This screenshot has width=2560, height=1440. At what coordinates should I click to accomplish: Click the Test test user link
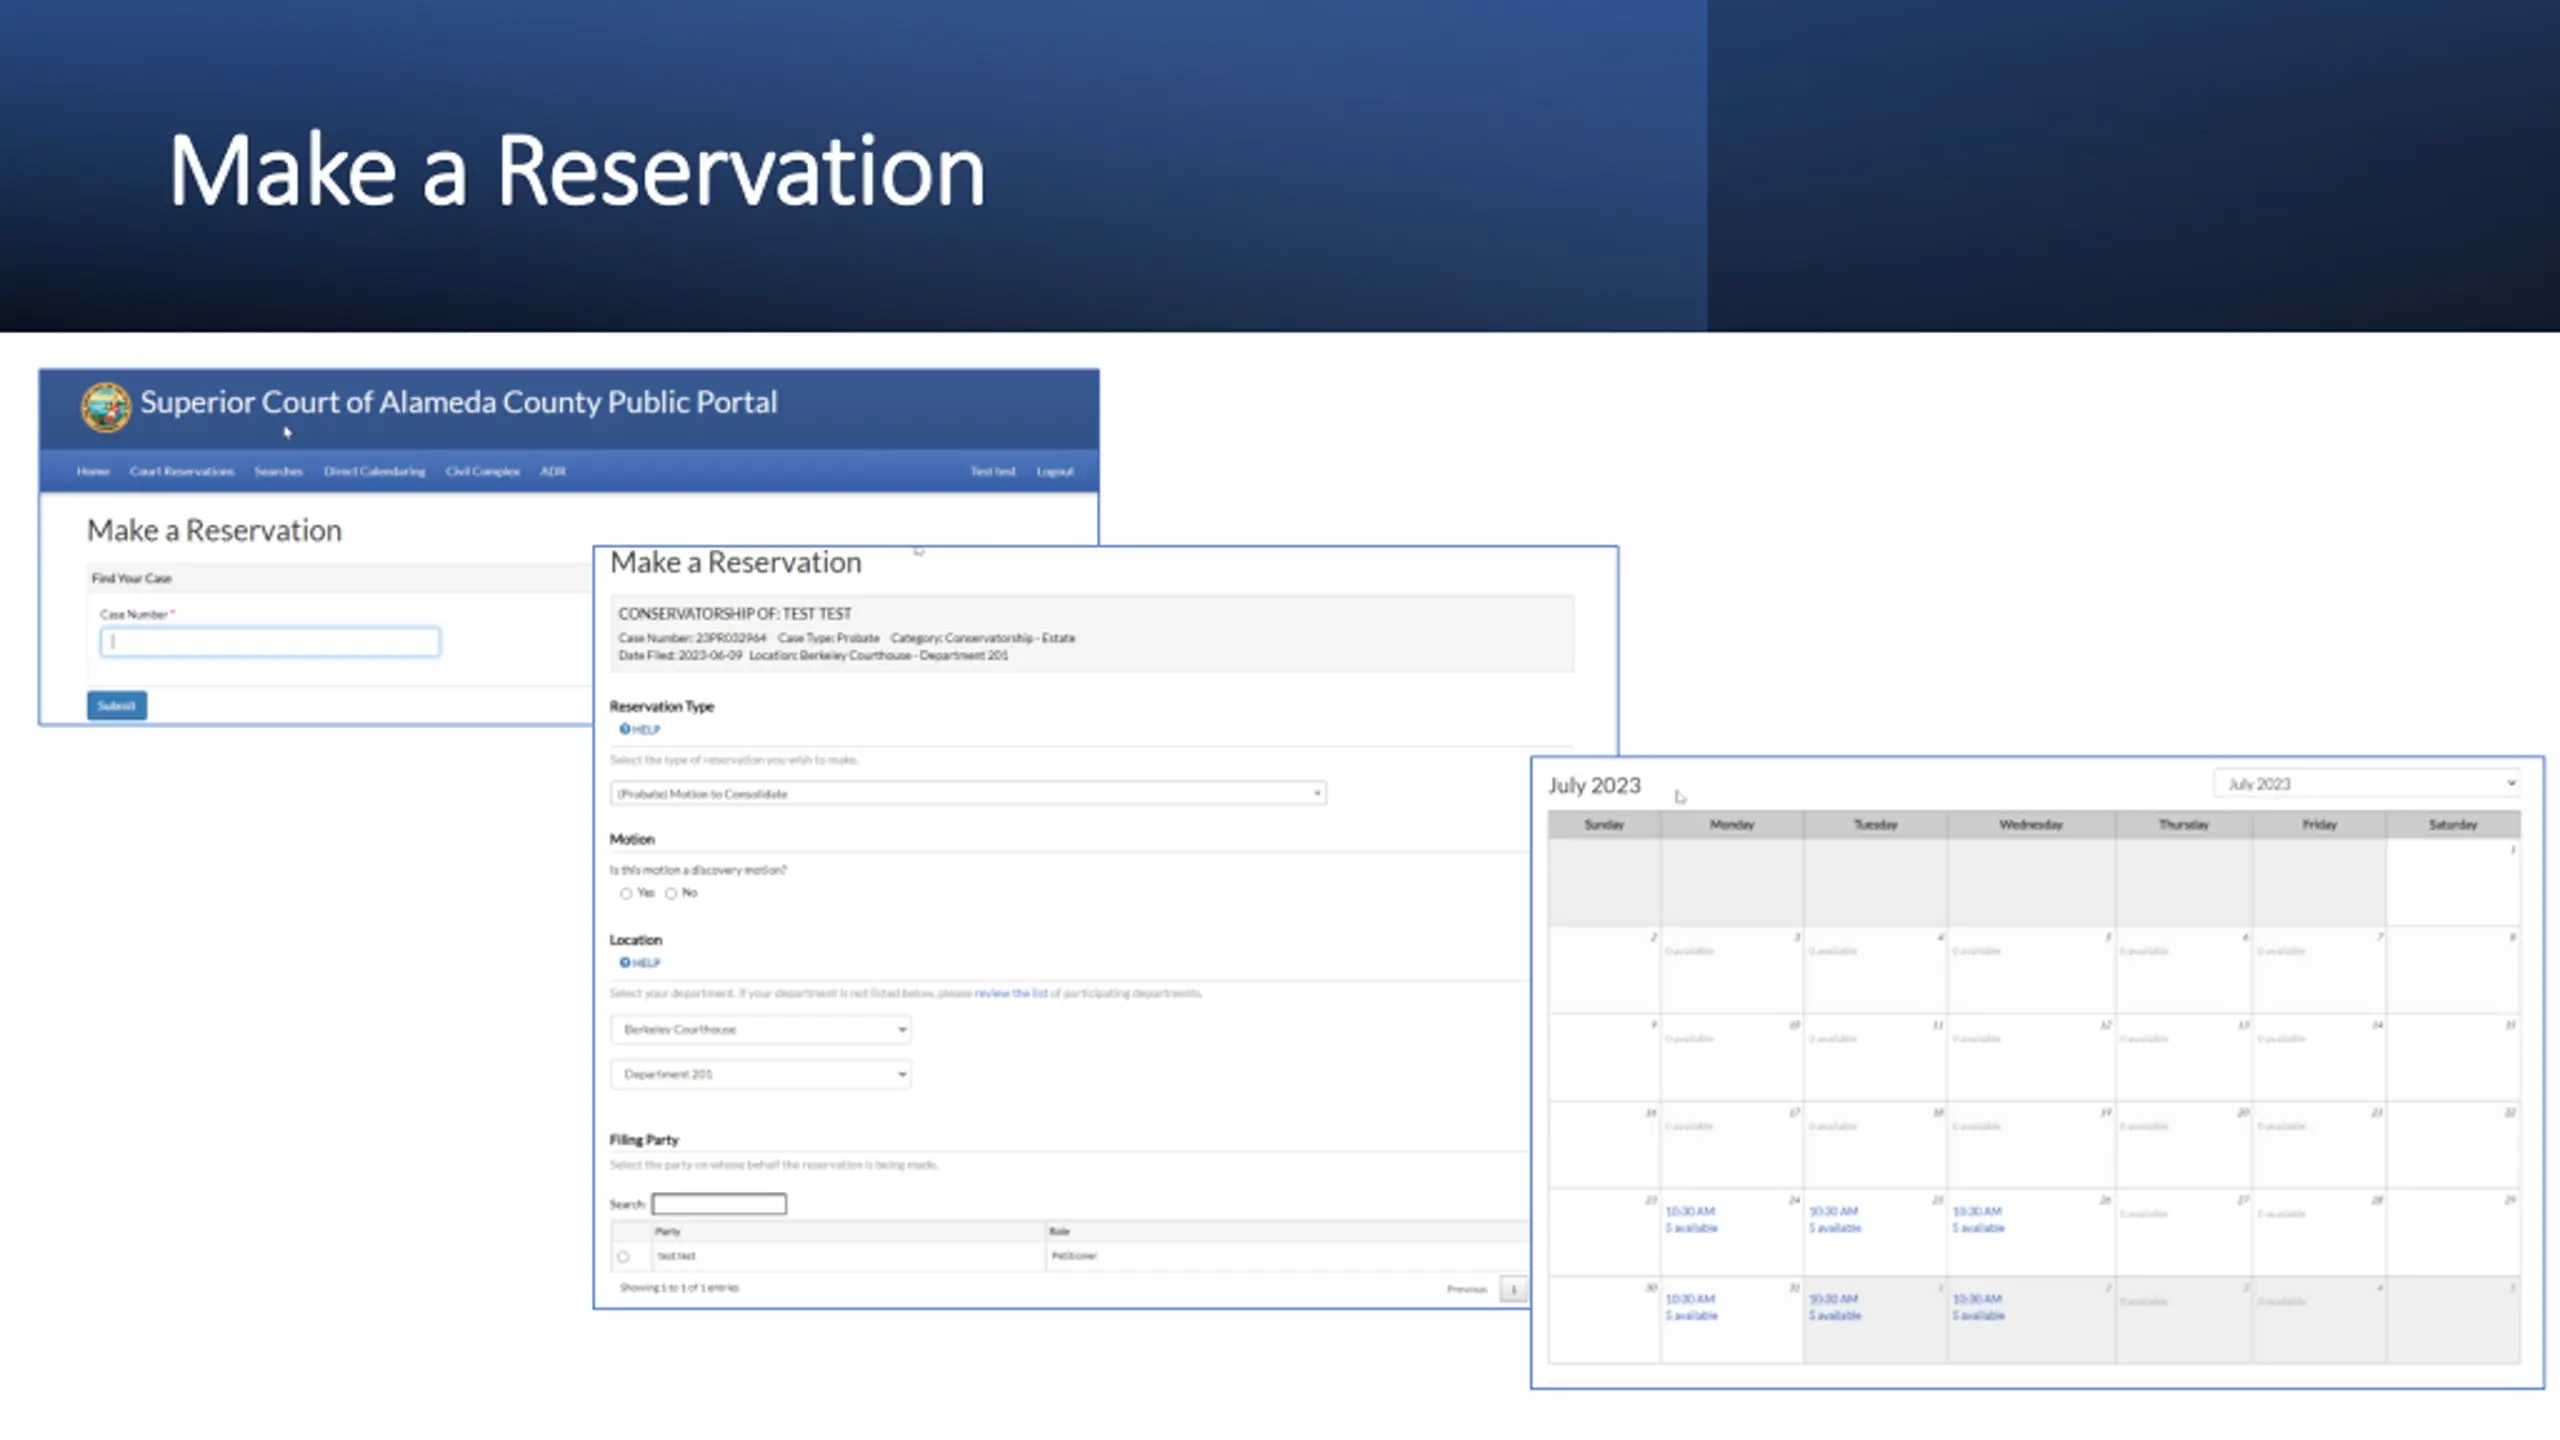(993, 471)
